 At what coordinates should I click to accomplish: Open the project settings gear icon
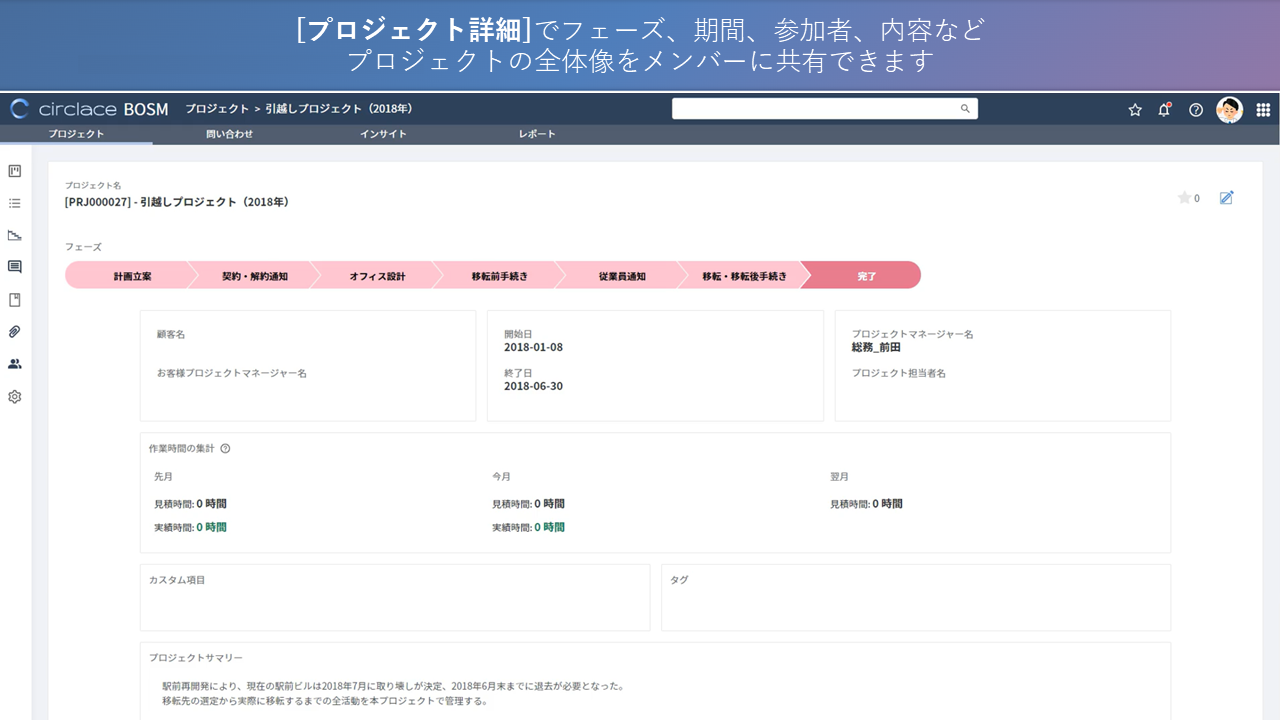[15, 397]
